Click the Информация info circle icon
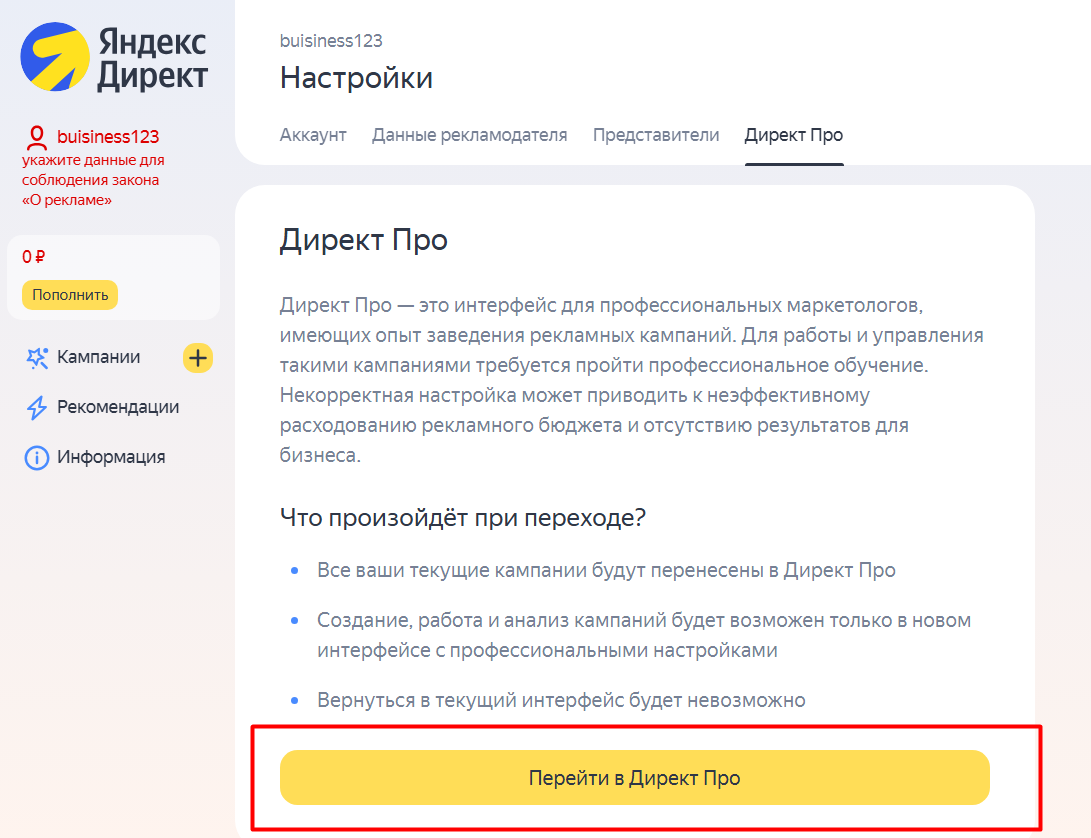1091x838 pixels. tap(37, 458)
